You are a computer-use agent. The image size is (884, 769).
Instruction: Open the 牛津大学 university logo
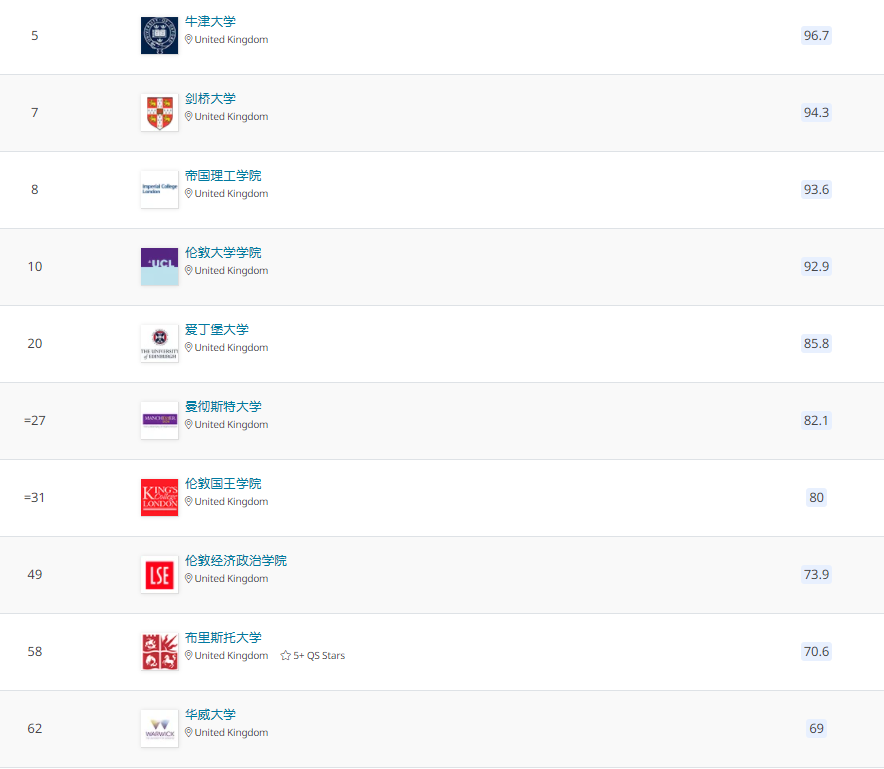160,36
